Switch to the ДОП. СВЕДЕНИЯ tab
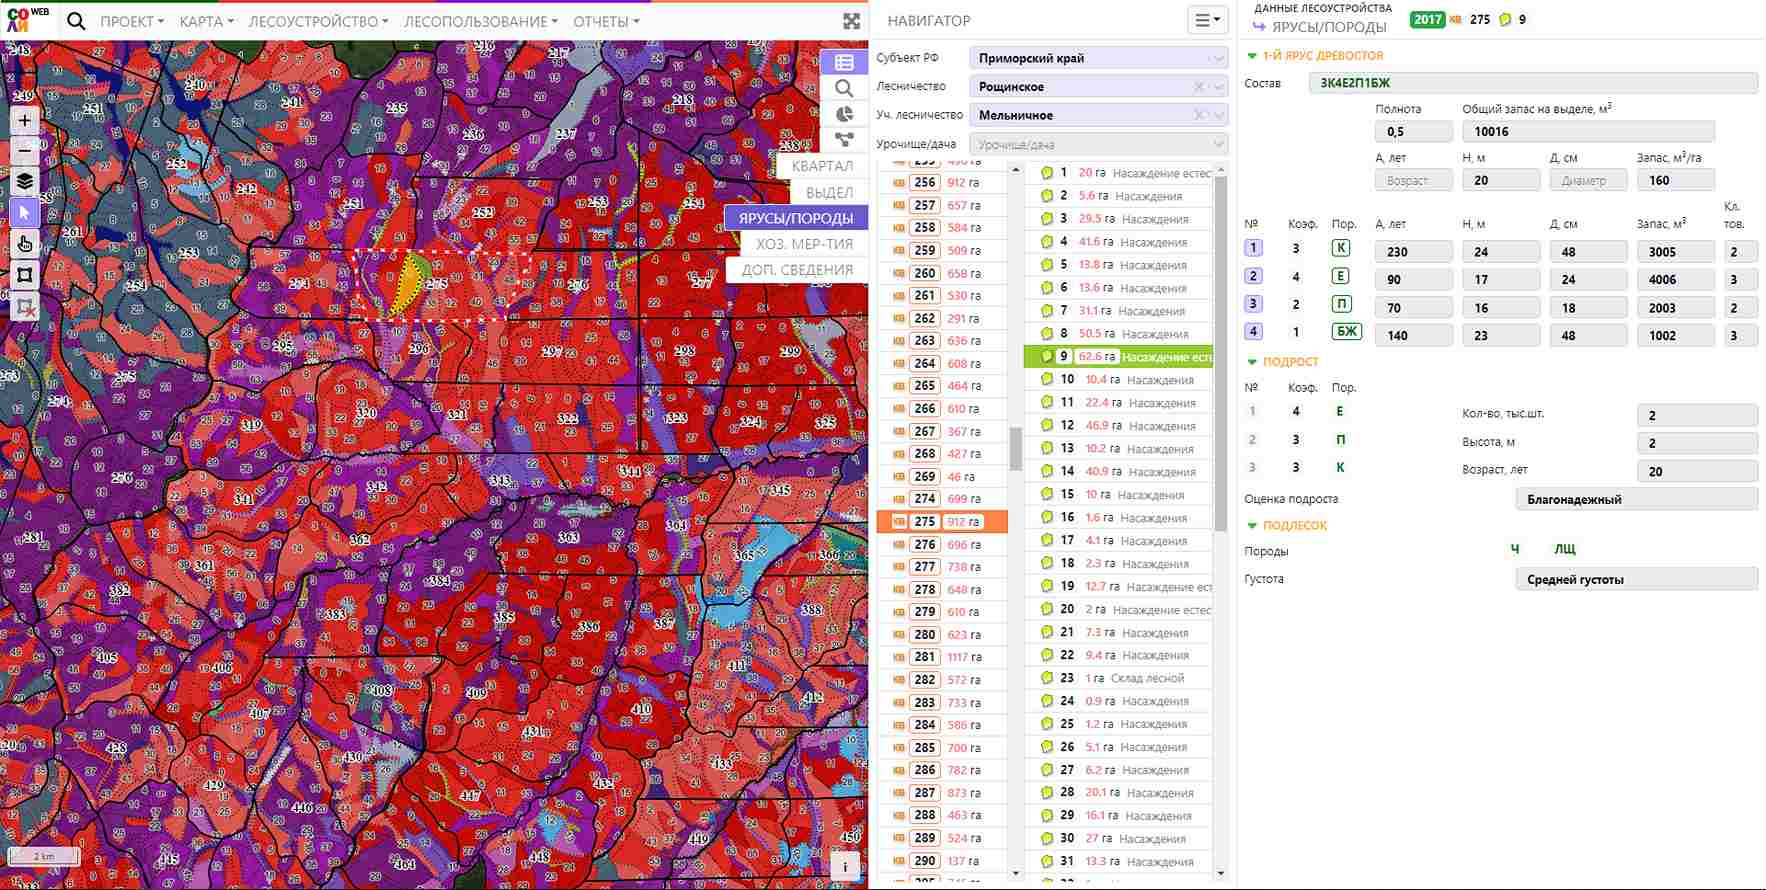 (797, 270)
